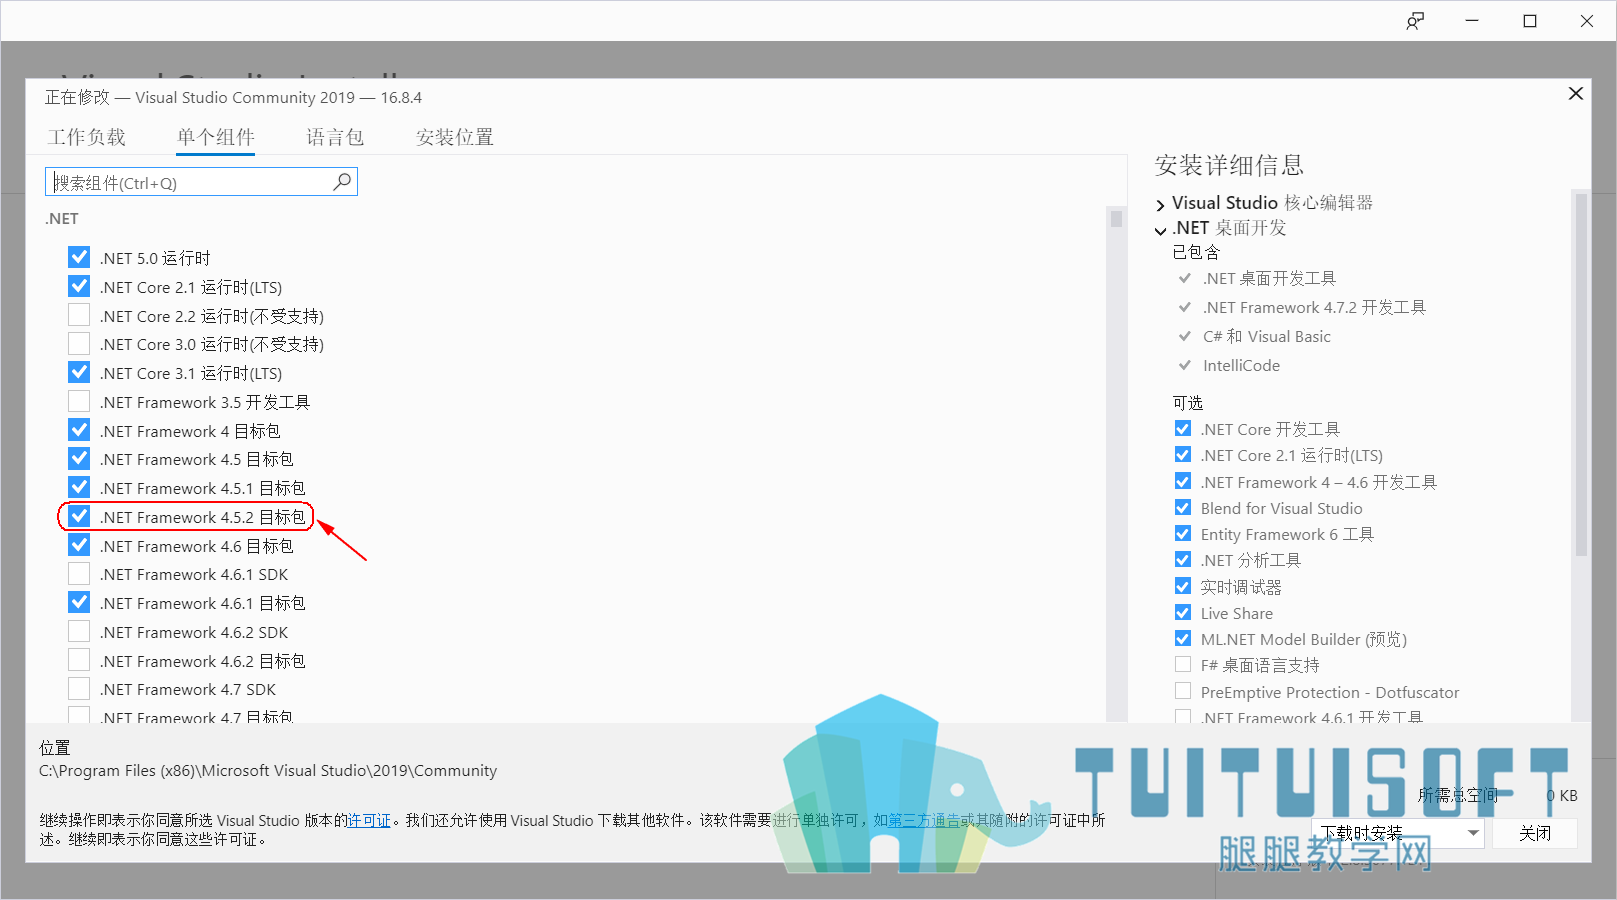Close the modify dialog with X
Viewport: 1617px width, 900px height.
1576,93
